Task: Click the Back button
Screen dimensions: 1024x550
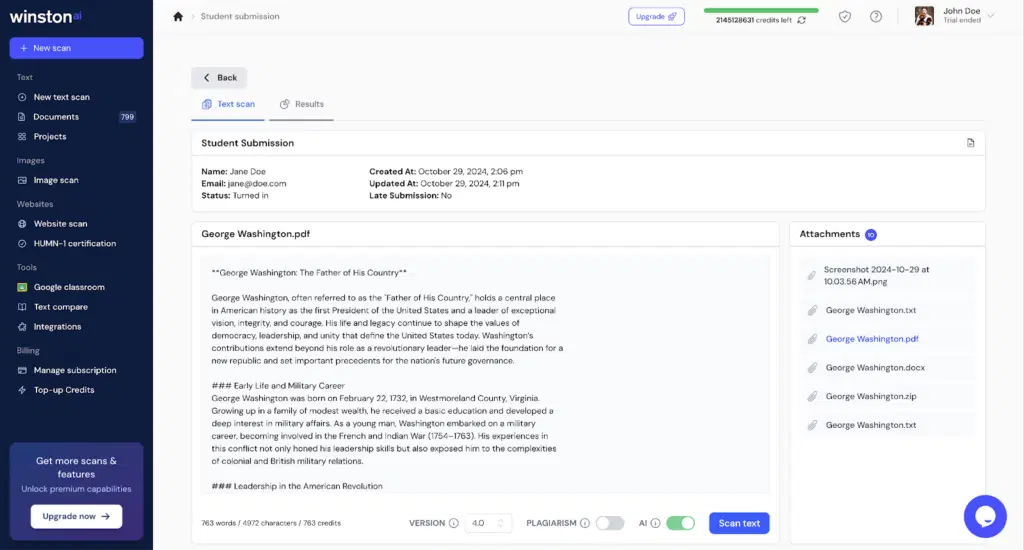Action: (219, 77)
